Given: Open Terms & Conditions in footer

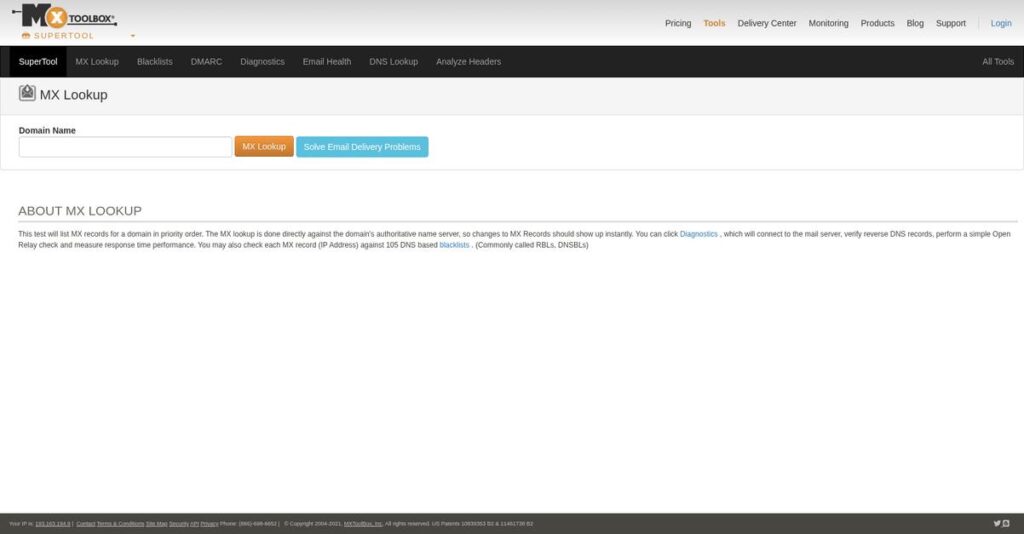Looking at the screenshot, I should coord(120,524).
